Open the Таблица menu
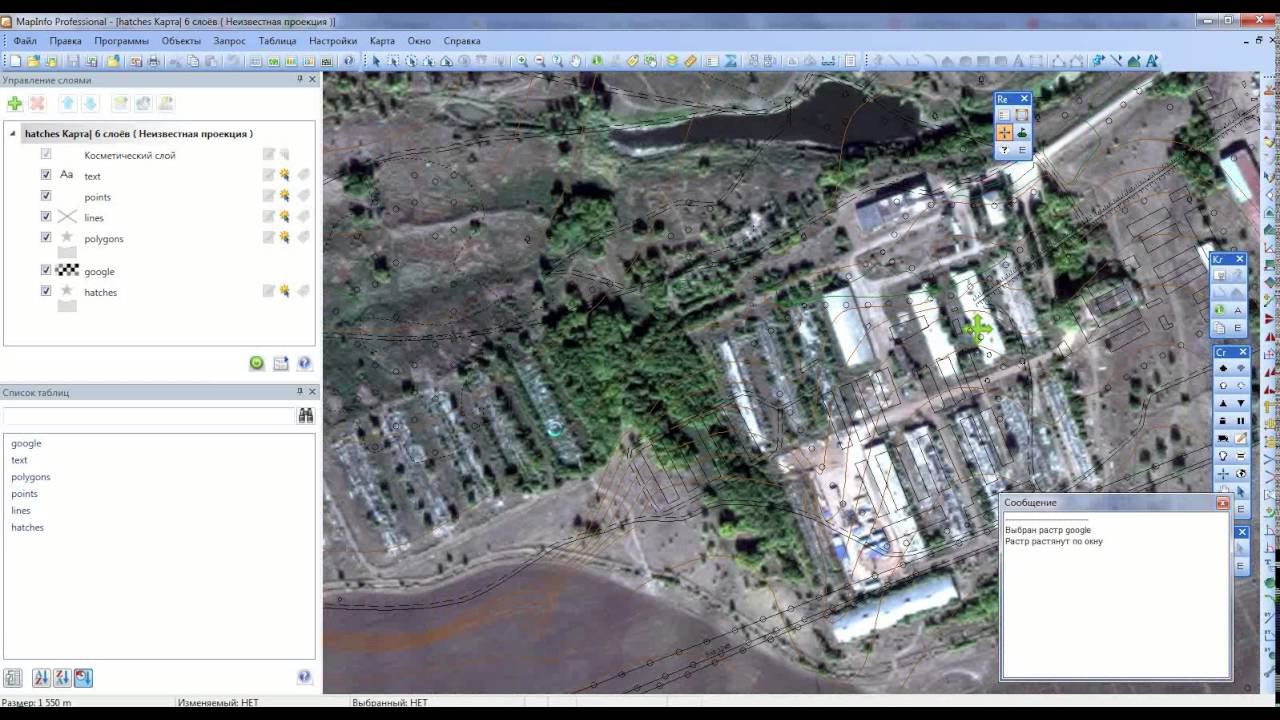Viewport: 1280px width, 720px height. 277,41
